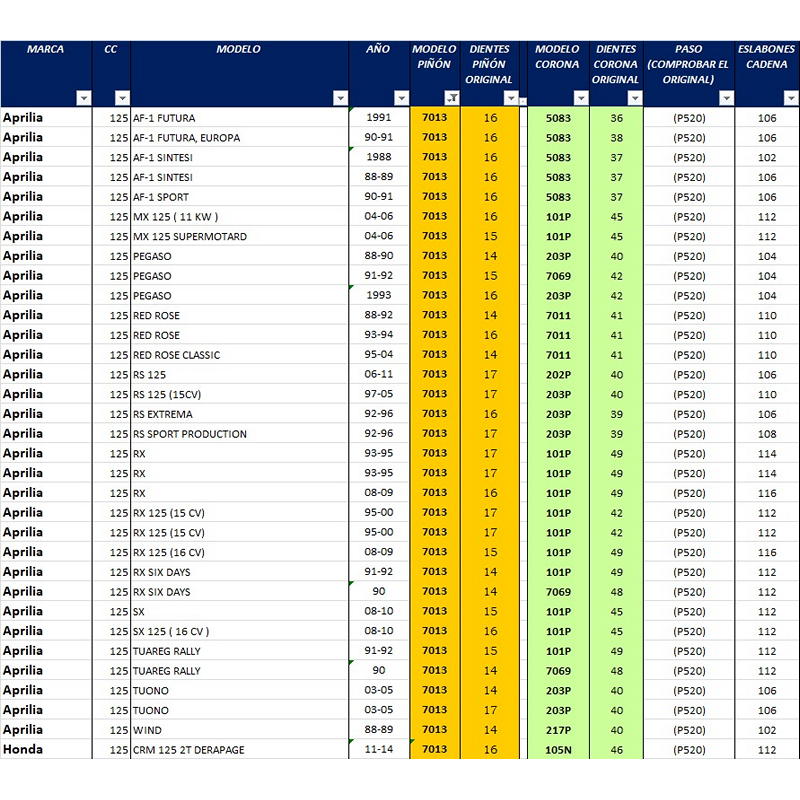Screen dimensions: 800x800
Task: Select the crown teeth cell 36
Action: point(616,118)
